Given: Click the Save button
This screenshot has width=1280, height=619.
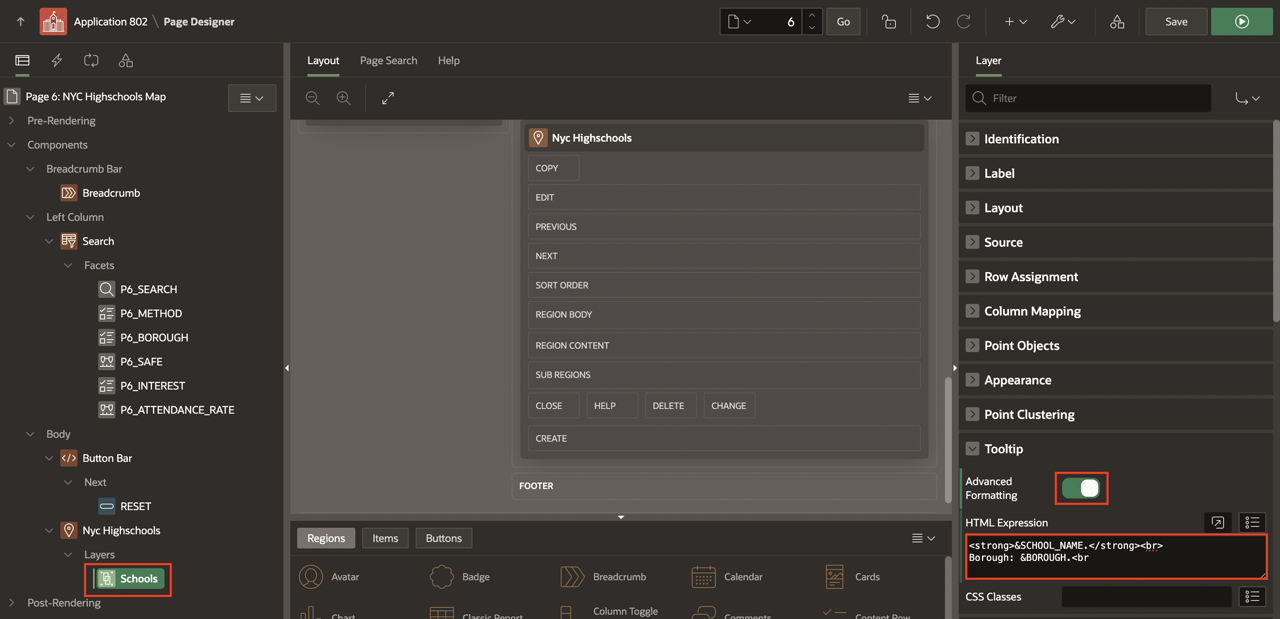Looking at the screenshot, I should pyautogui.click(x=1176, y=21).
